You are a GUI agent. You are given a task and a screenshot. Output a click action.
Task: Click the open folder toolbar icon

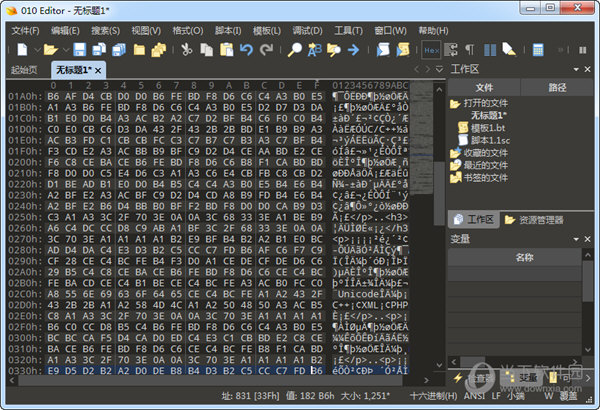pyautogui.click(x=51, y=50)
